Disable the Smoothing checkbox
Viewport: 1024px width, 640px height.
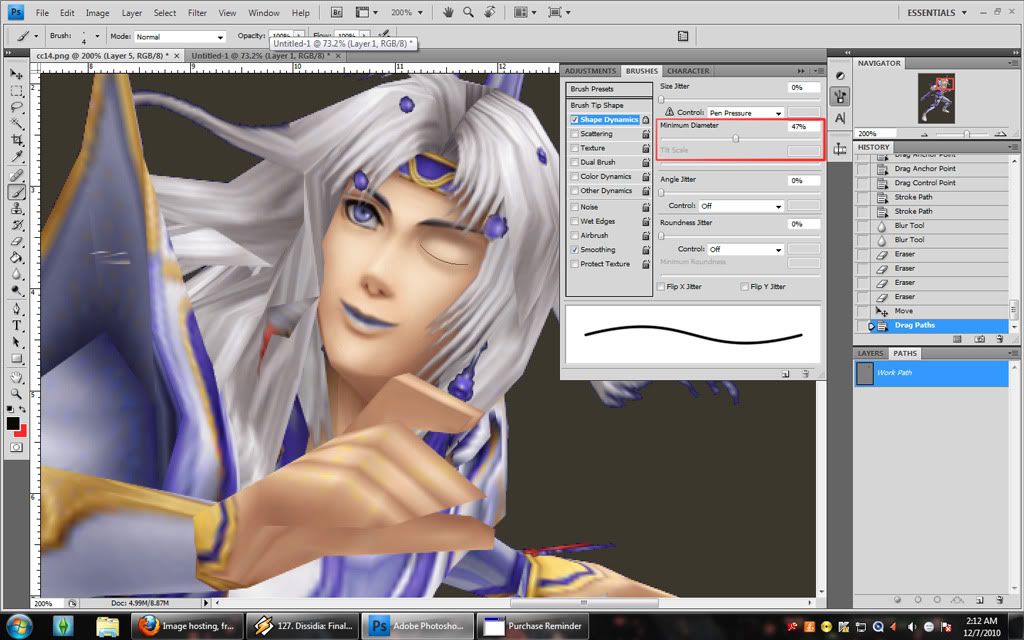[574, 250]
